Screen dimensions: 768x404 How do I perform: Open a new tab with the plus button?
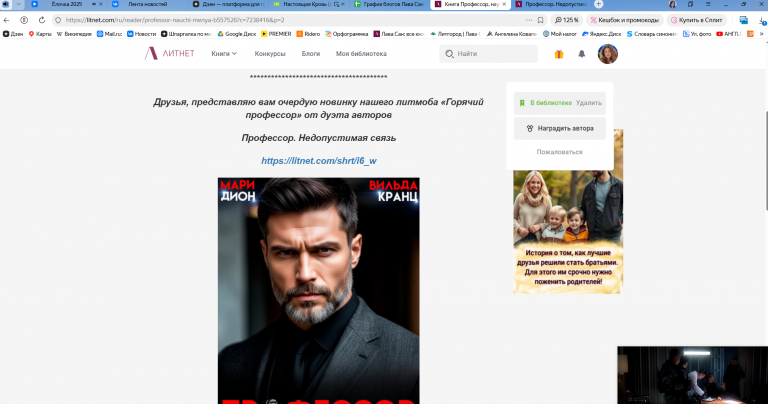pyautogui.click(x=599, y=4)
